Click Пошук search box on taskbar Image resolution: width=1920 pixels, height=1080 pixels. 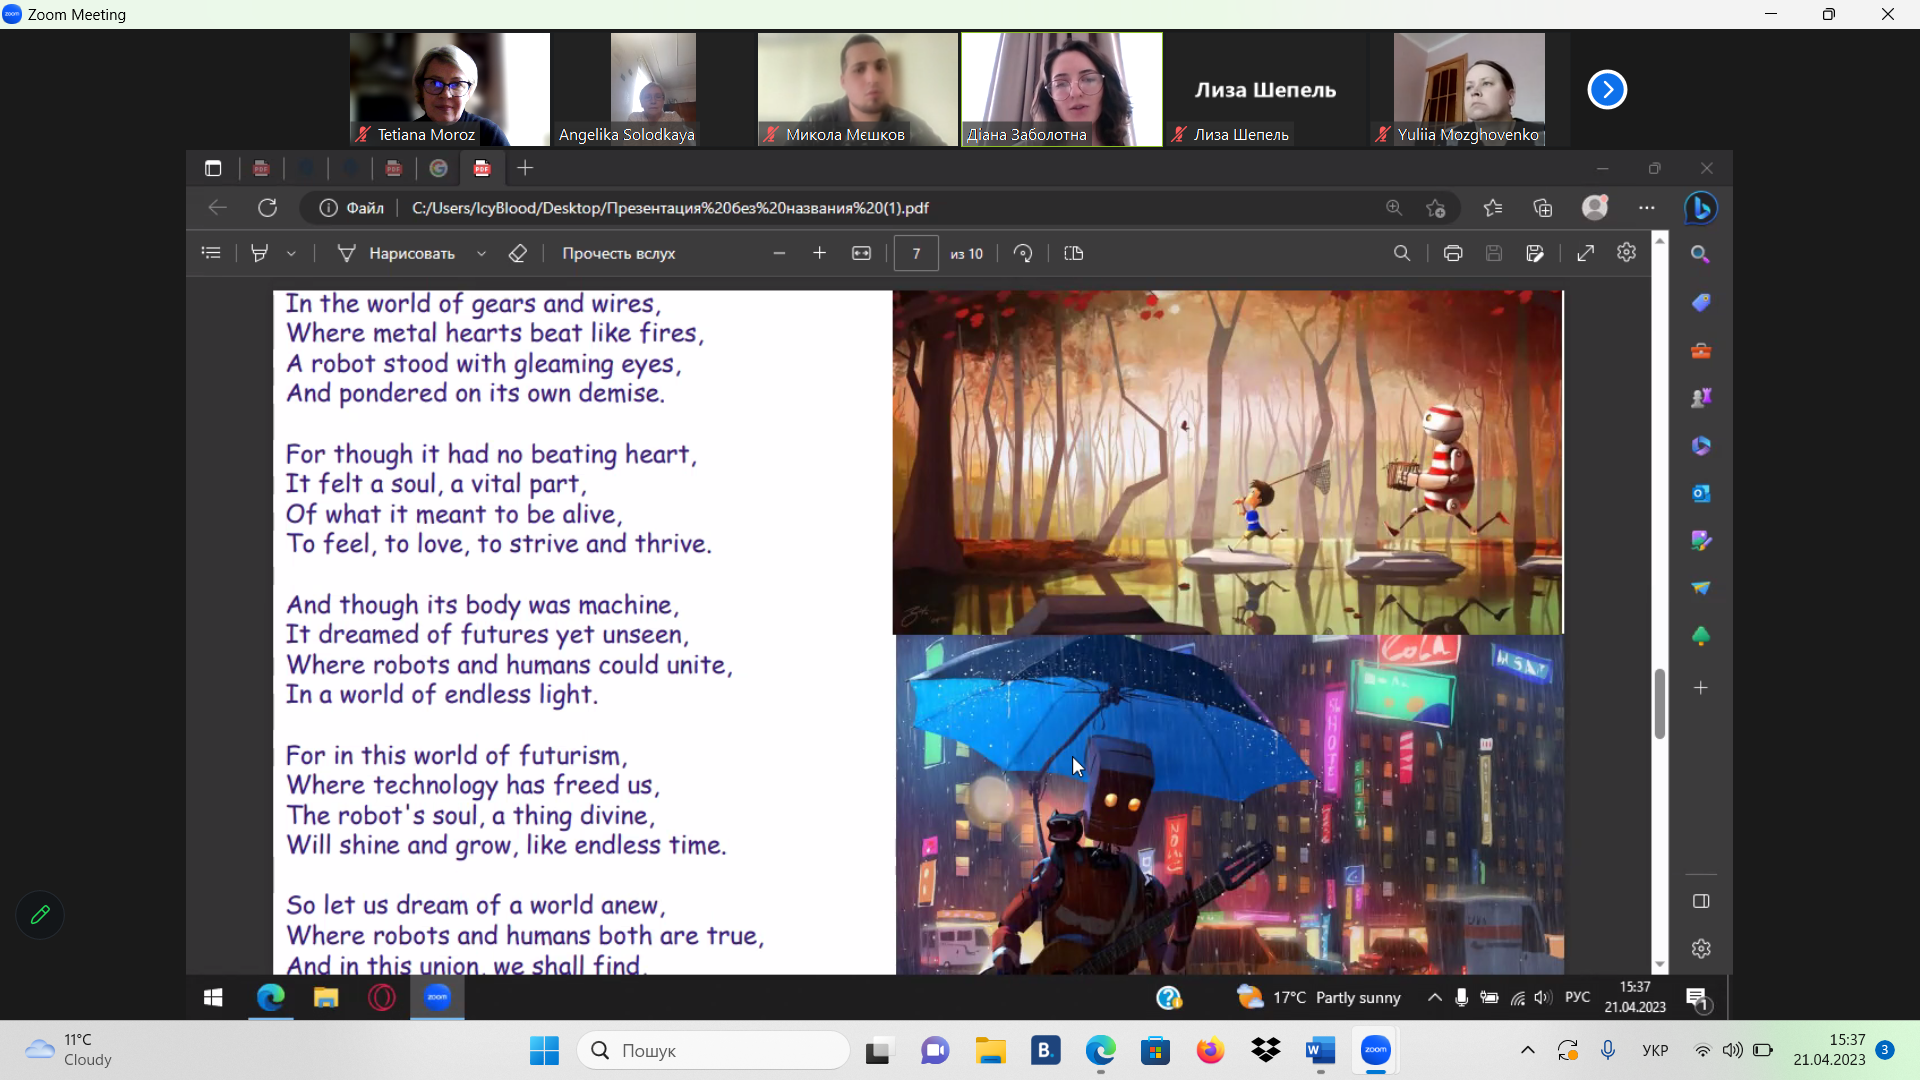[713, 1050]
